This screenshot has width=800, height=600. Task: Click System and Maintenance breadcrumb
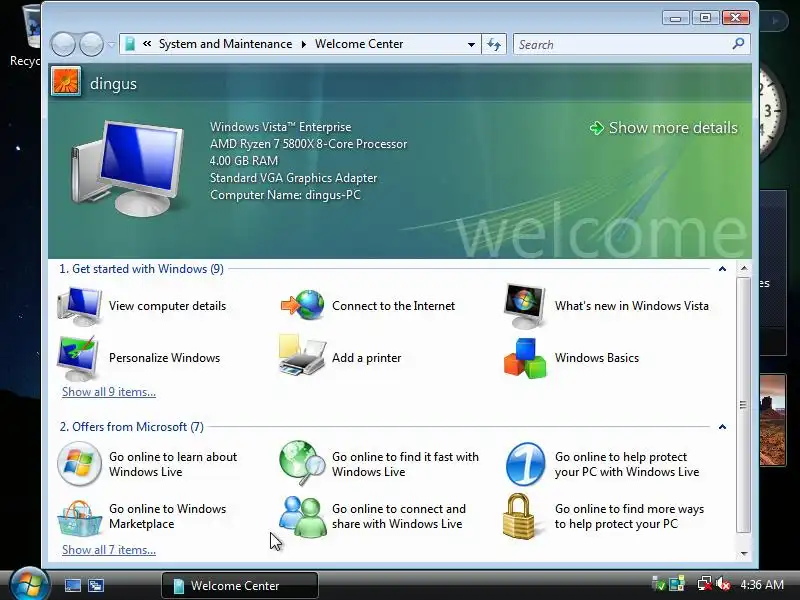(x=226, y=44)
